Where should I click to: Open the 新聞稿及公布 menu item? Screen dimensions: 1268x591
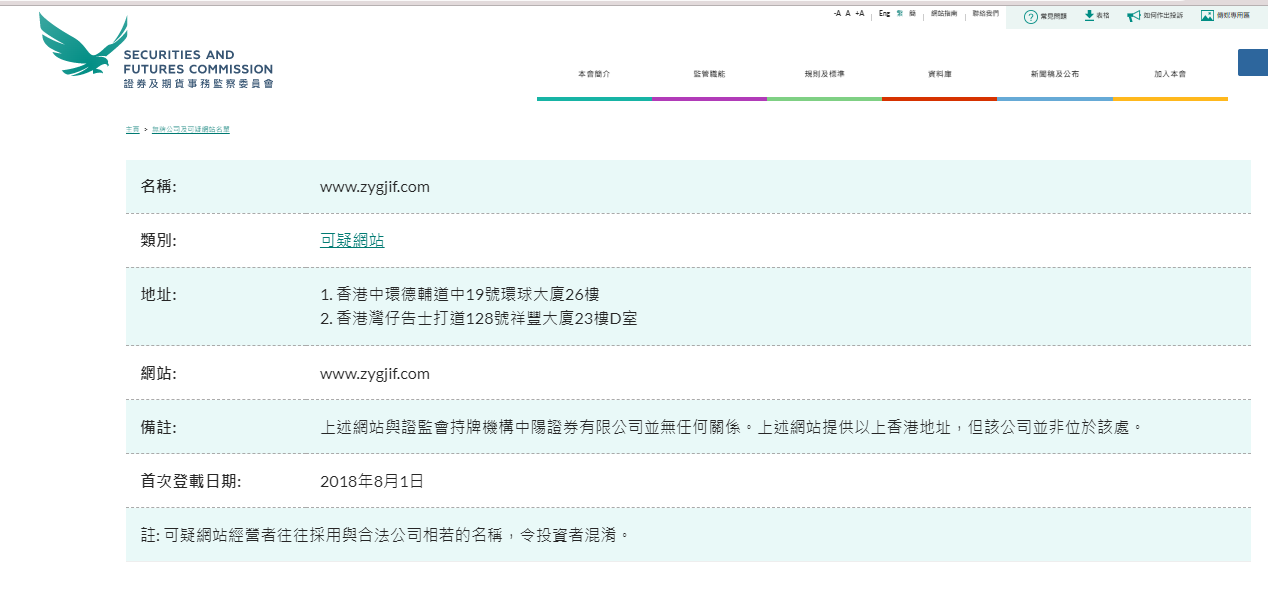1055,75
